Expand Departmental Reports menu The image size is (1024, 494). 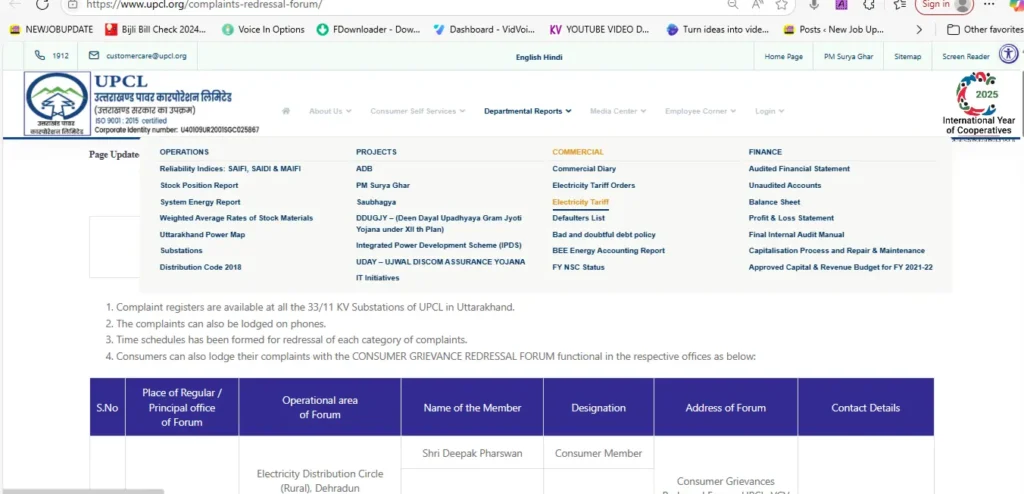tap(527, 111)
